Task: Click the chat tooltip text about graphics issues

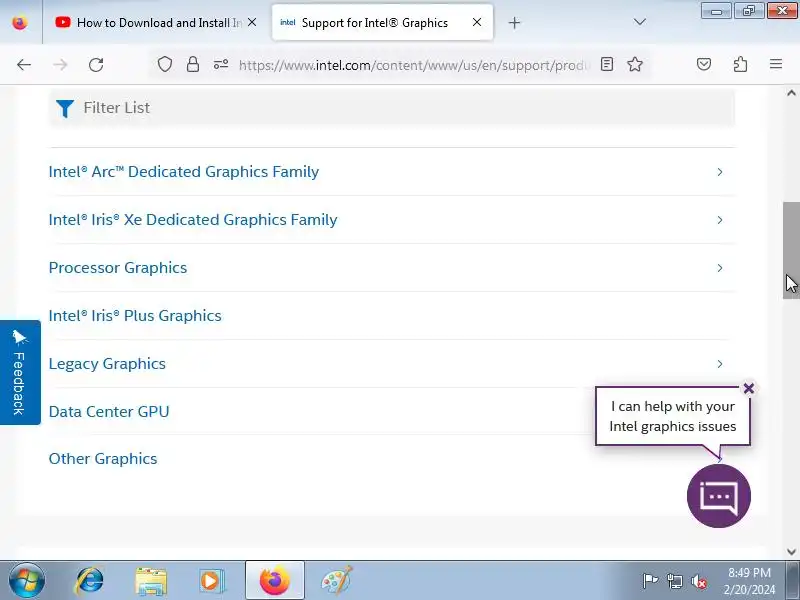Action: (x=672, y=416)
